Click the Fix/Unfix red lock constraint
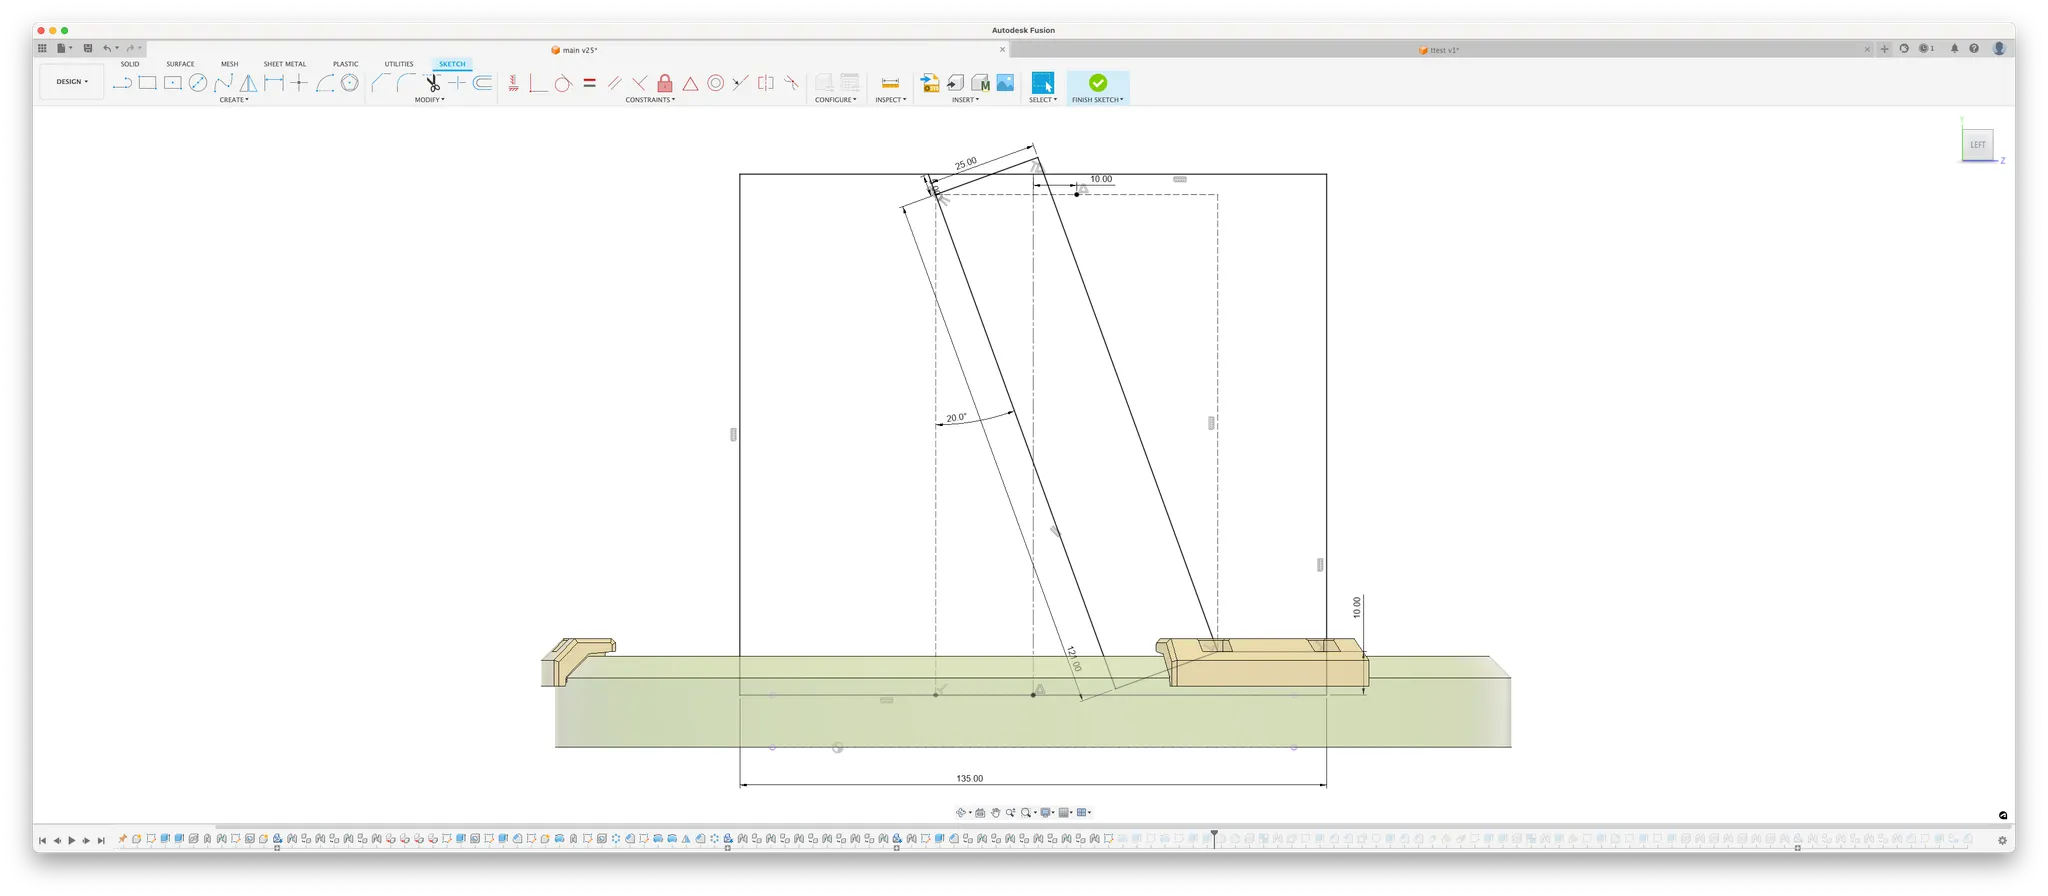 665,84
